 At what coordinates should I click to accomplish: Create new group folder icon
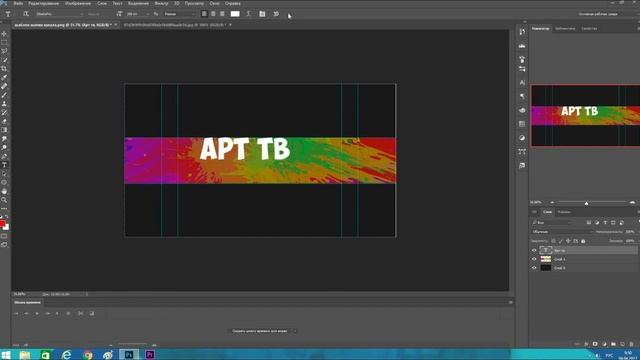613,344
